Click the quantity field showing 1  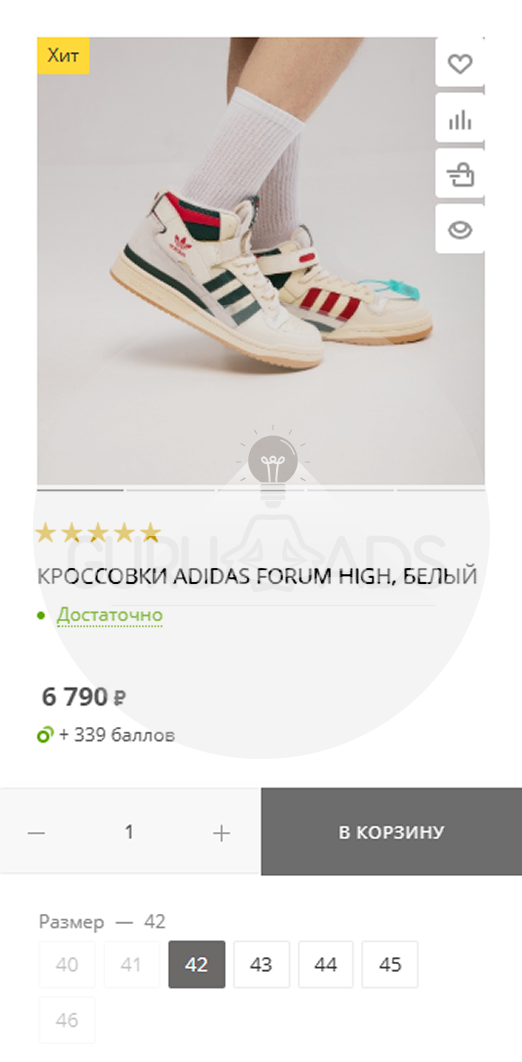click(129, 832)
